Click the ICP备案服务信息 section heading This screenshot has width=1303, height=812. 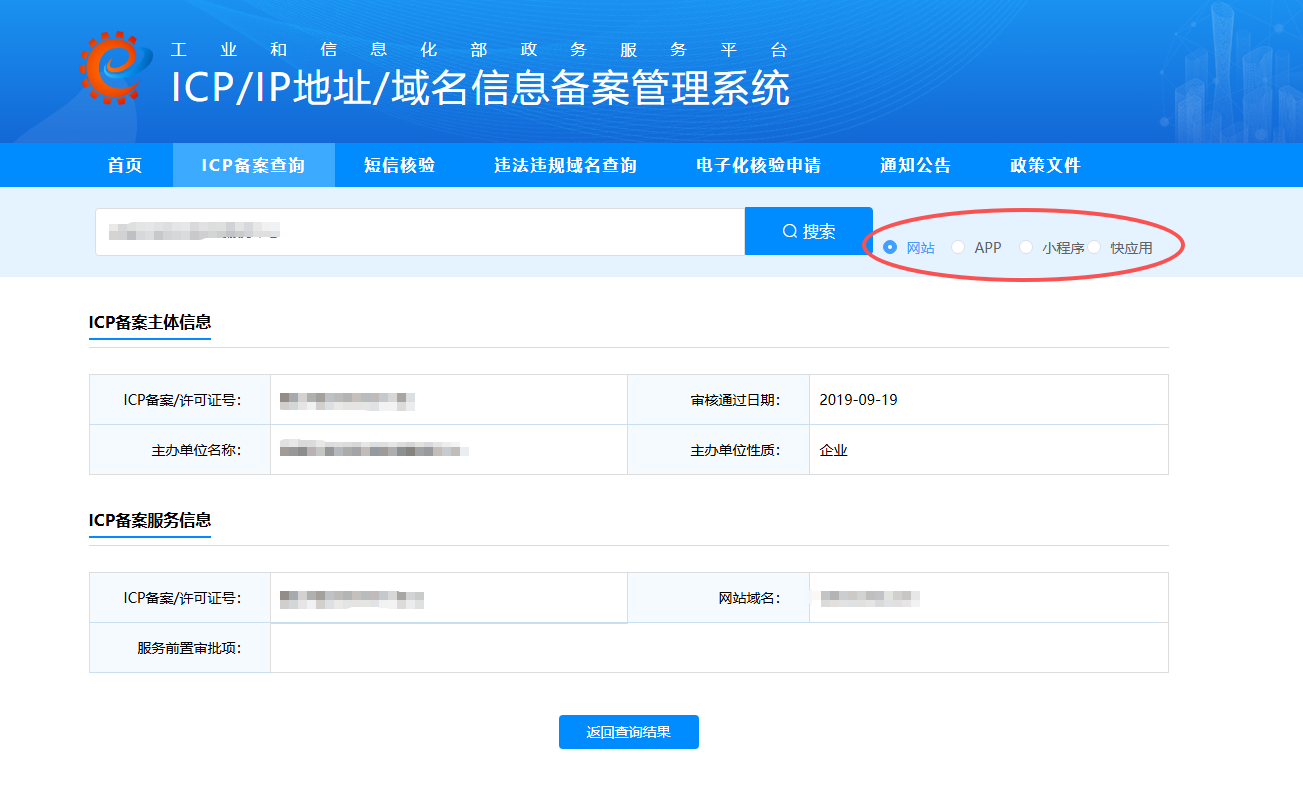click(150, 520)
